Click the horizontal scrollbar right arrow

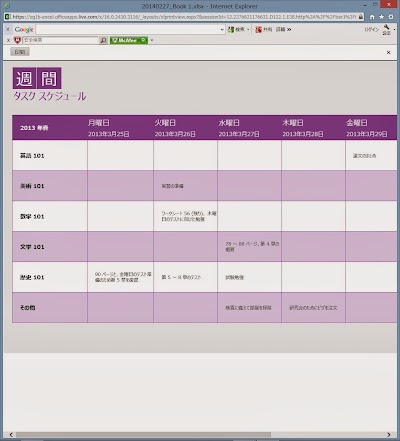point(389,435)
